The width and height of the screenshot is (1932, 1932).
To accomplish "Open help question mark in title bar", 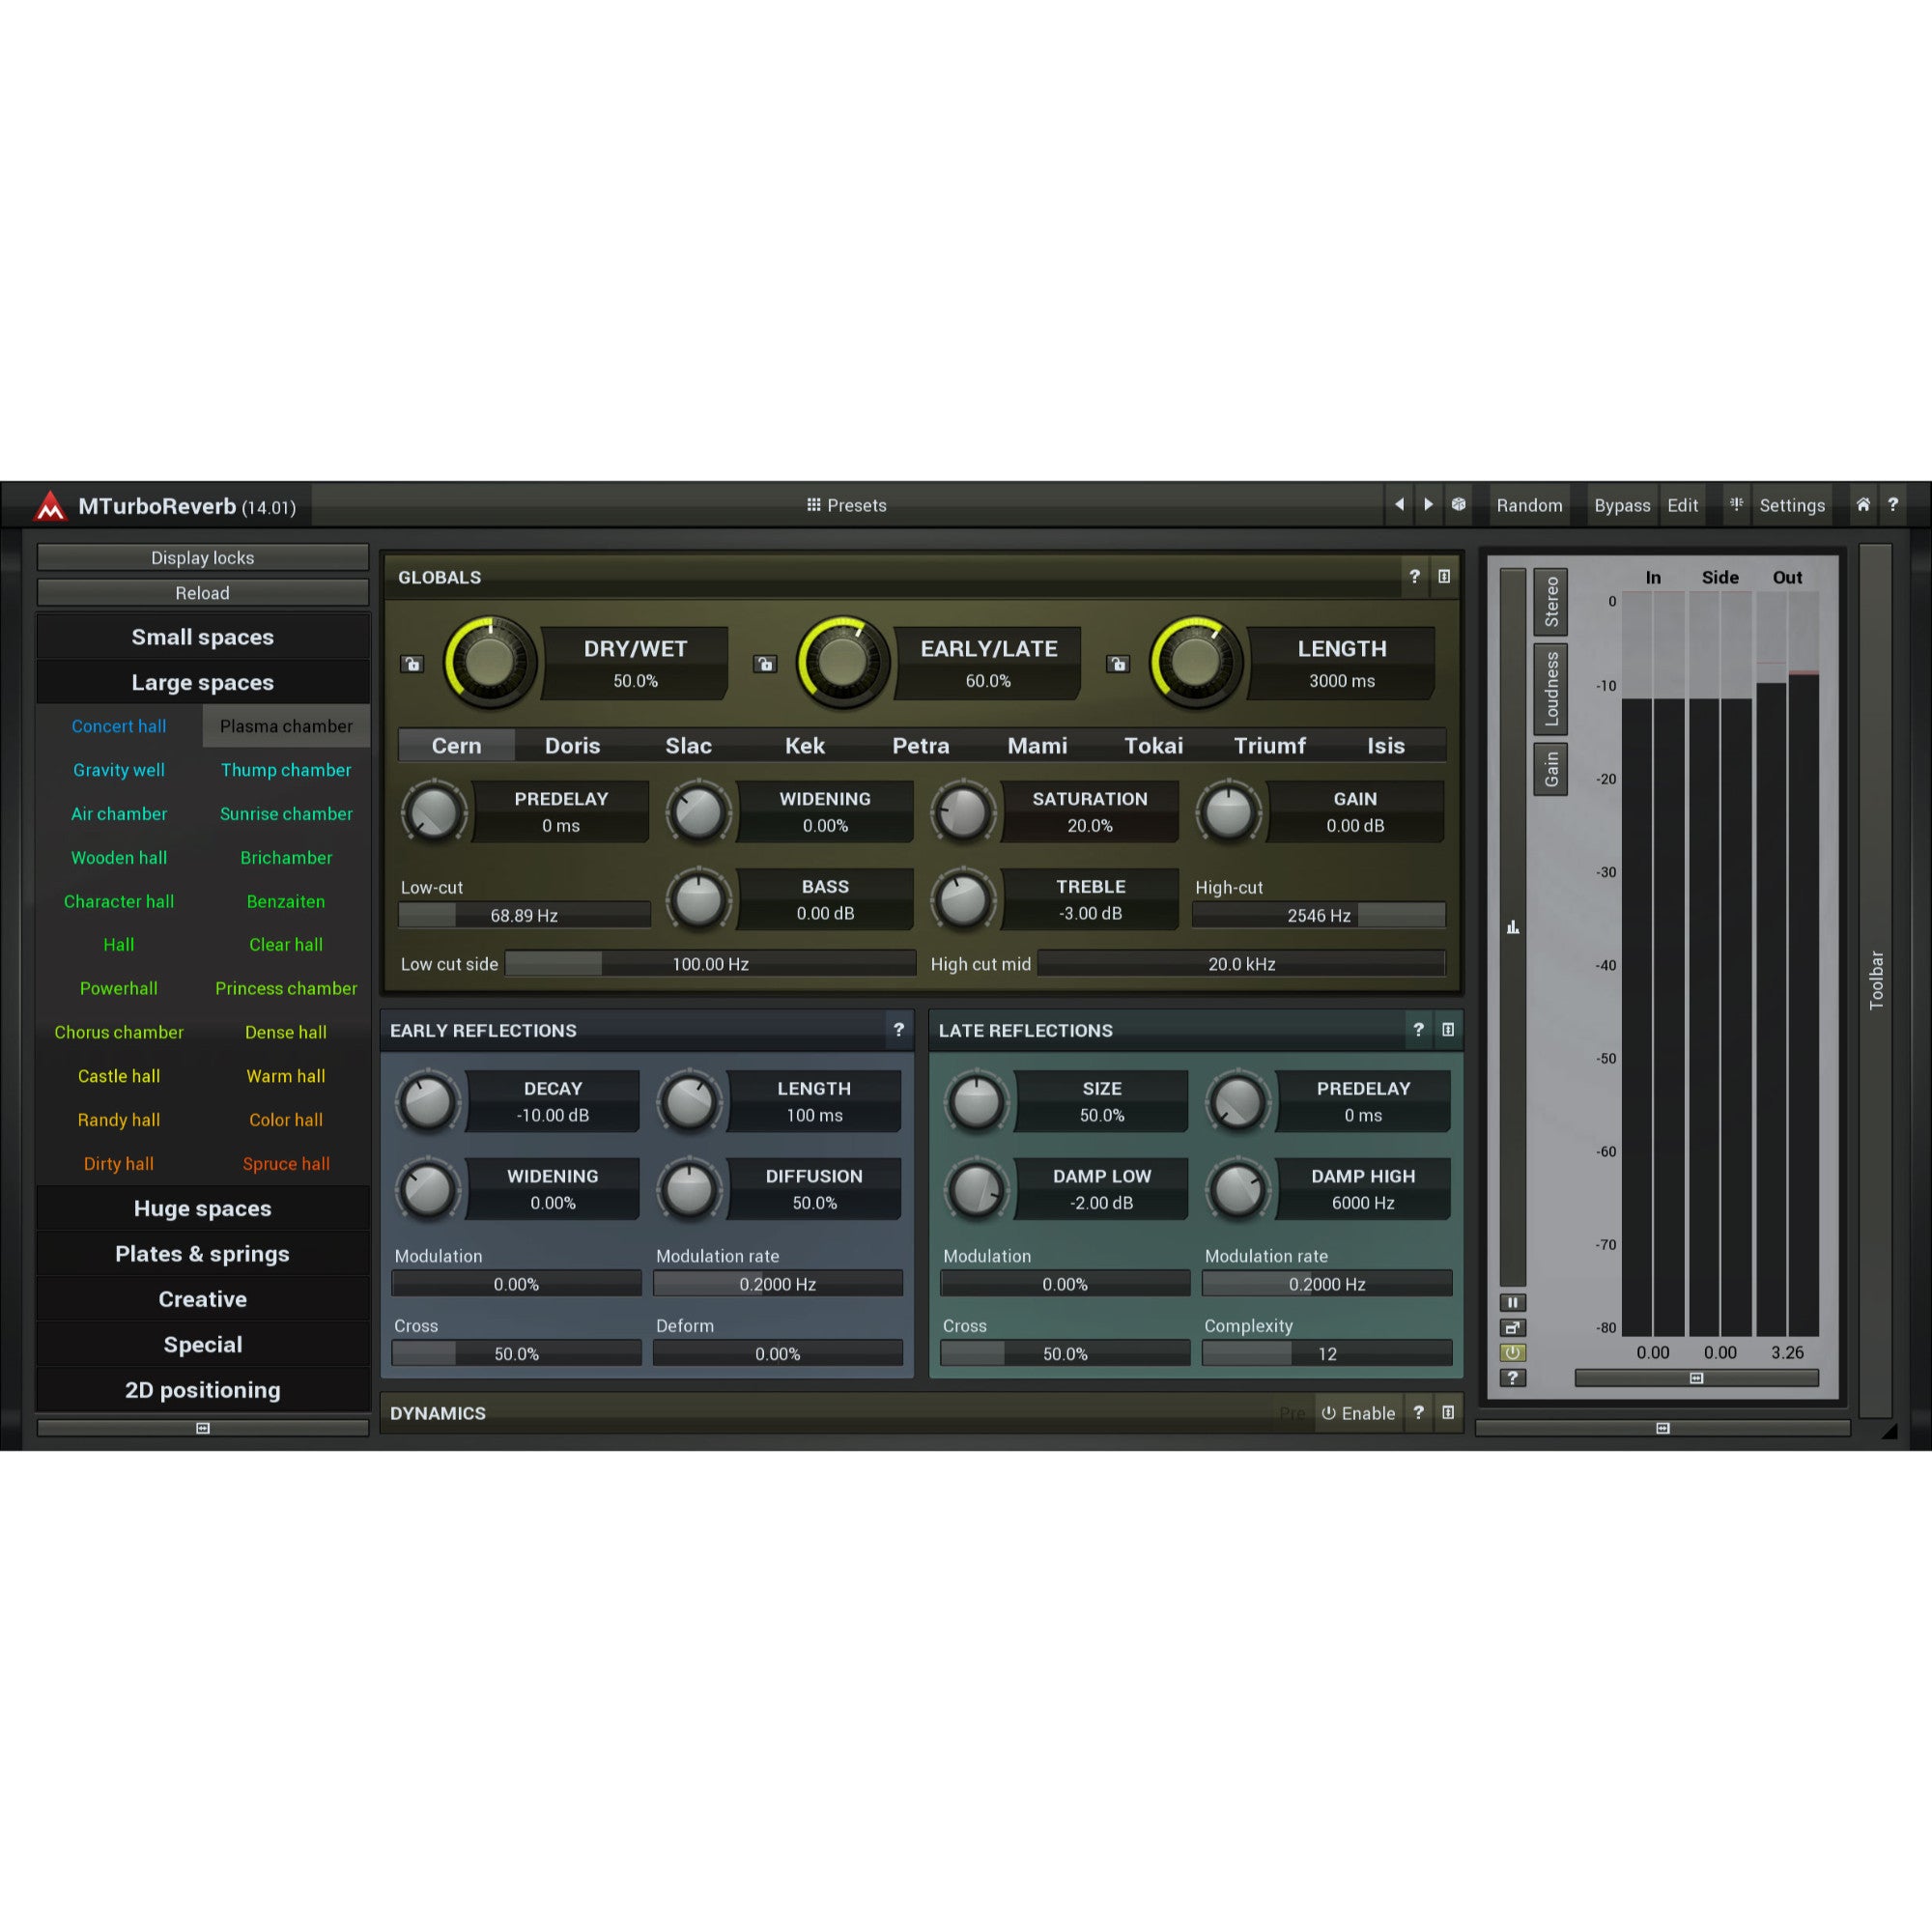I will pos(1893,505).
